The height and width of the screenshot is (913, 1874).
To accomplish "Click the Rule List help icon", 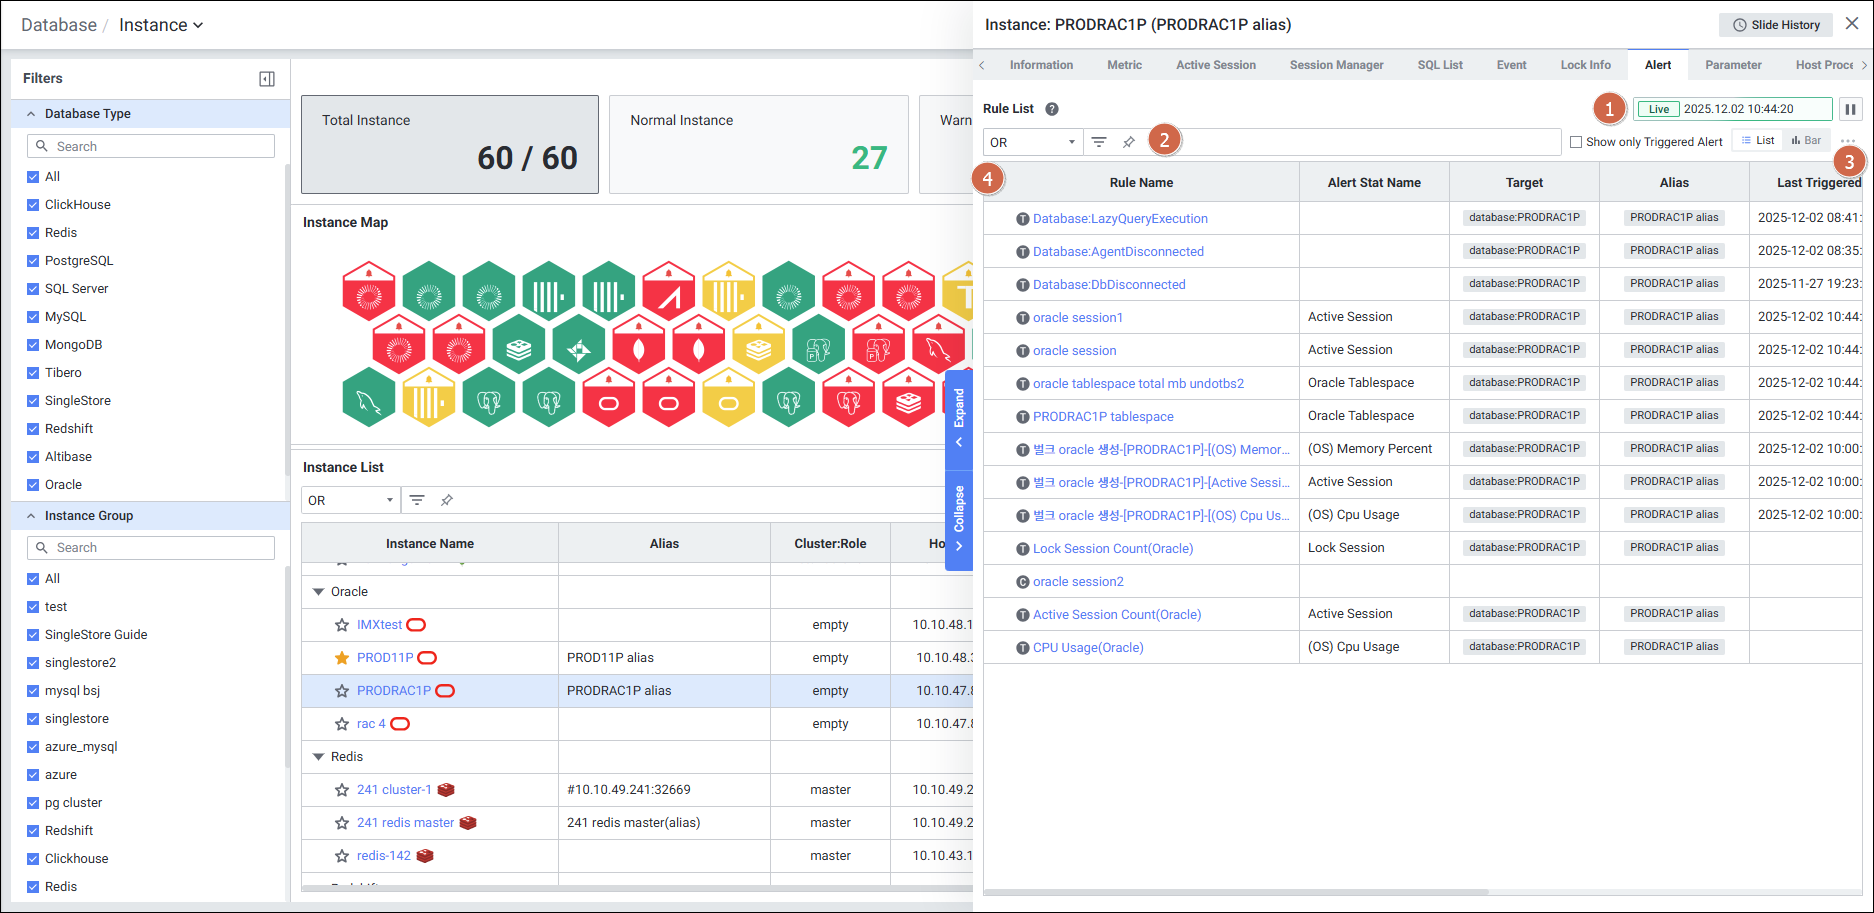I will 1051,109.
